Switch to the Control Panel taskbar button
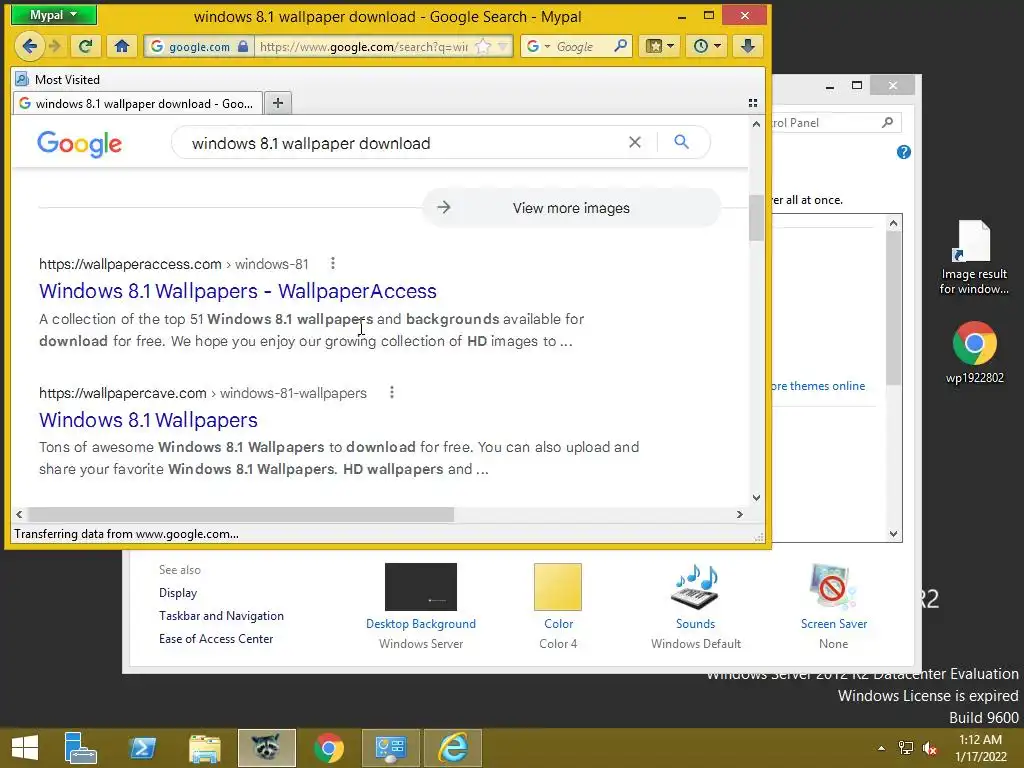This screenshot has width=1024, height=768. 391,748
